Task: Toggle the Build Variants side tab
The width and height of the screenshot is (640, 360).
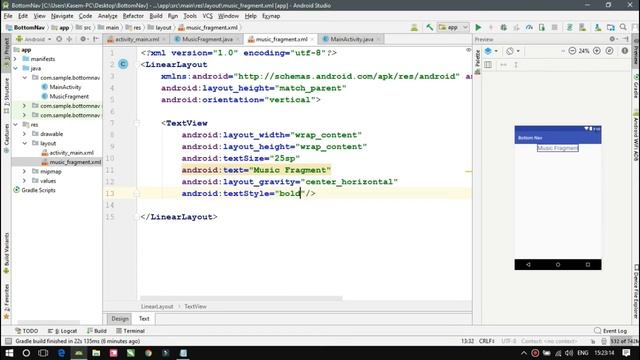Action: pyautogui.click(x=6, y=253)
